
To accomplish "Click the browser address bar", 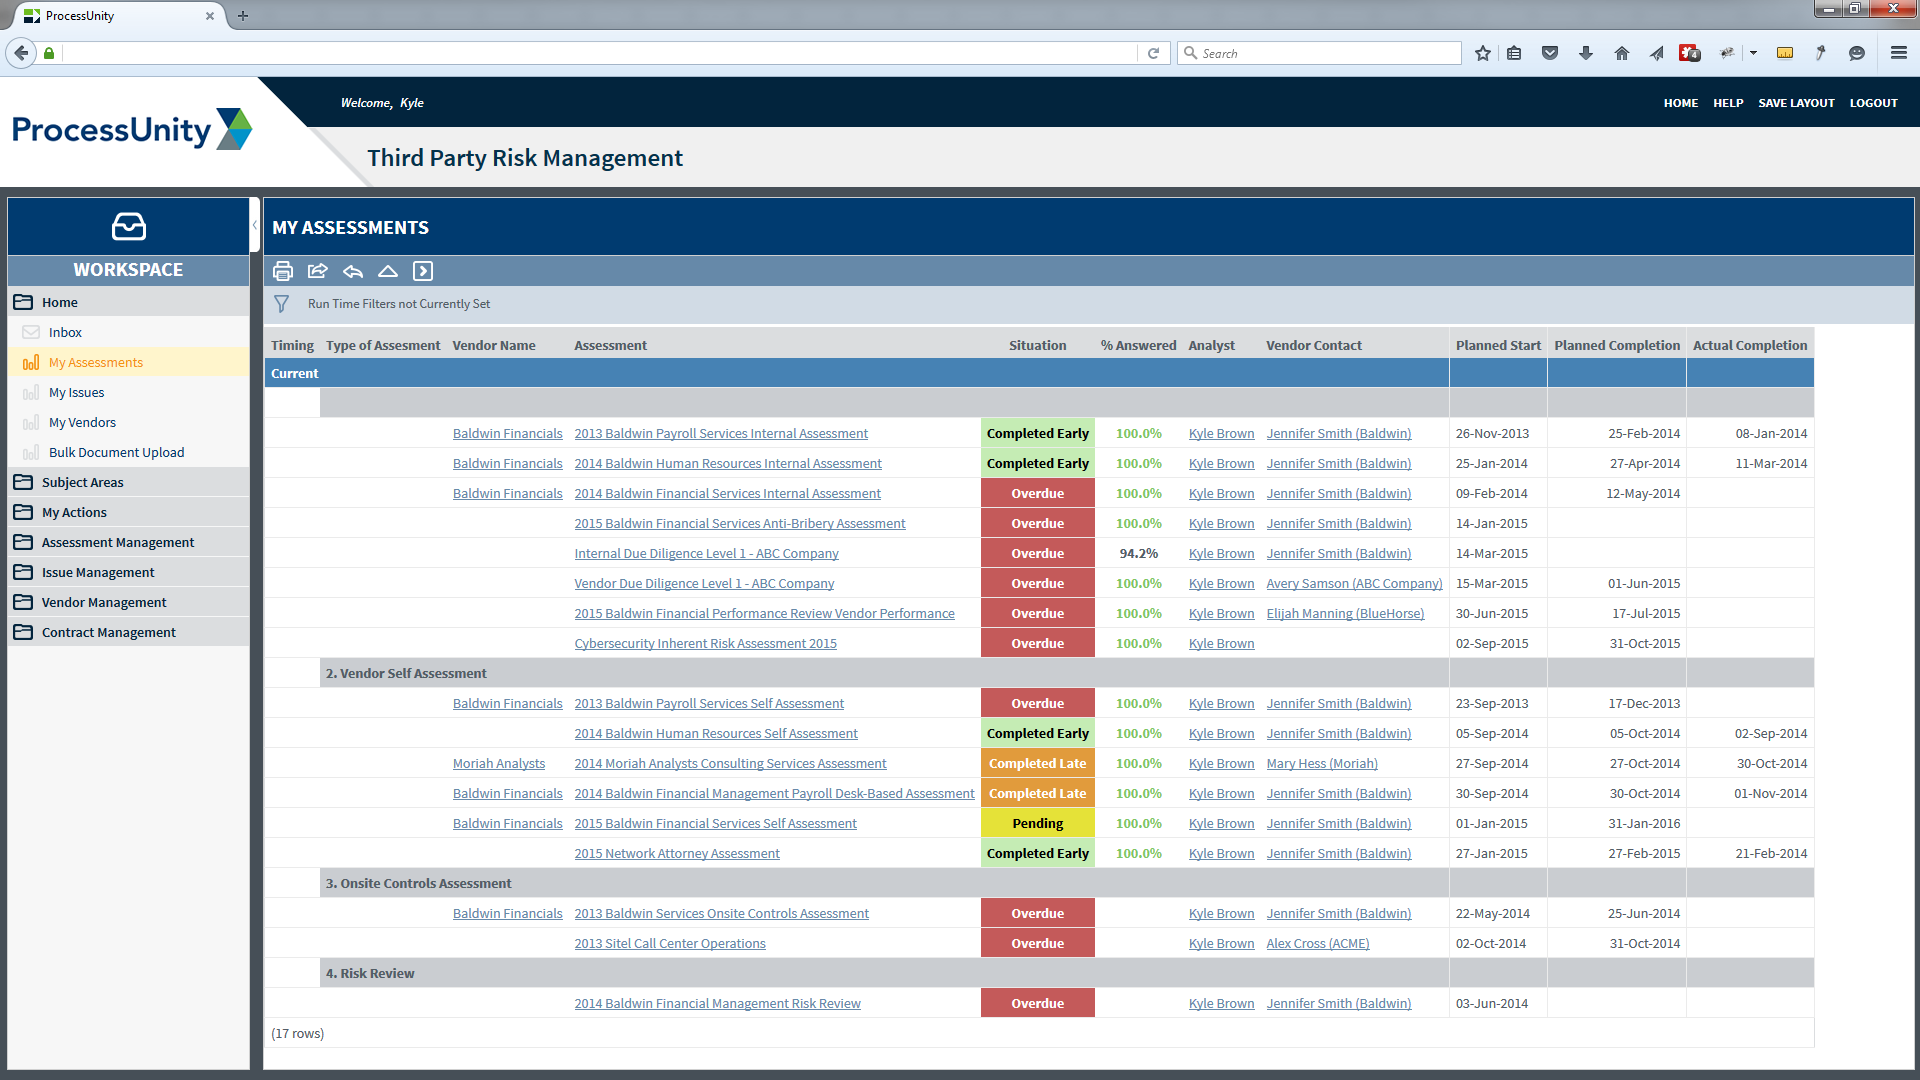I will (x=598, y=53).
